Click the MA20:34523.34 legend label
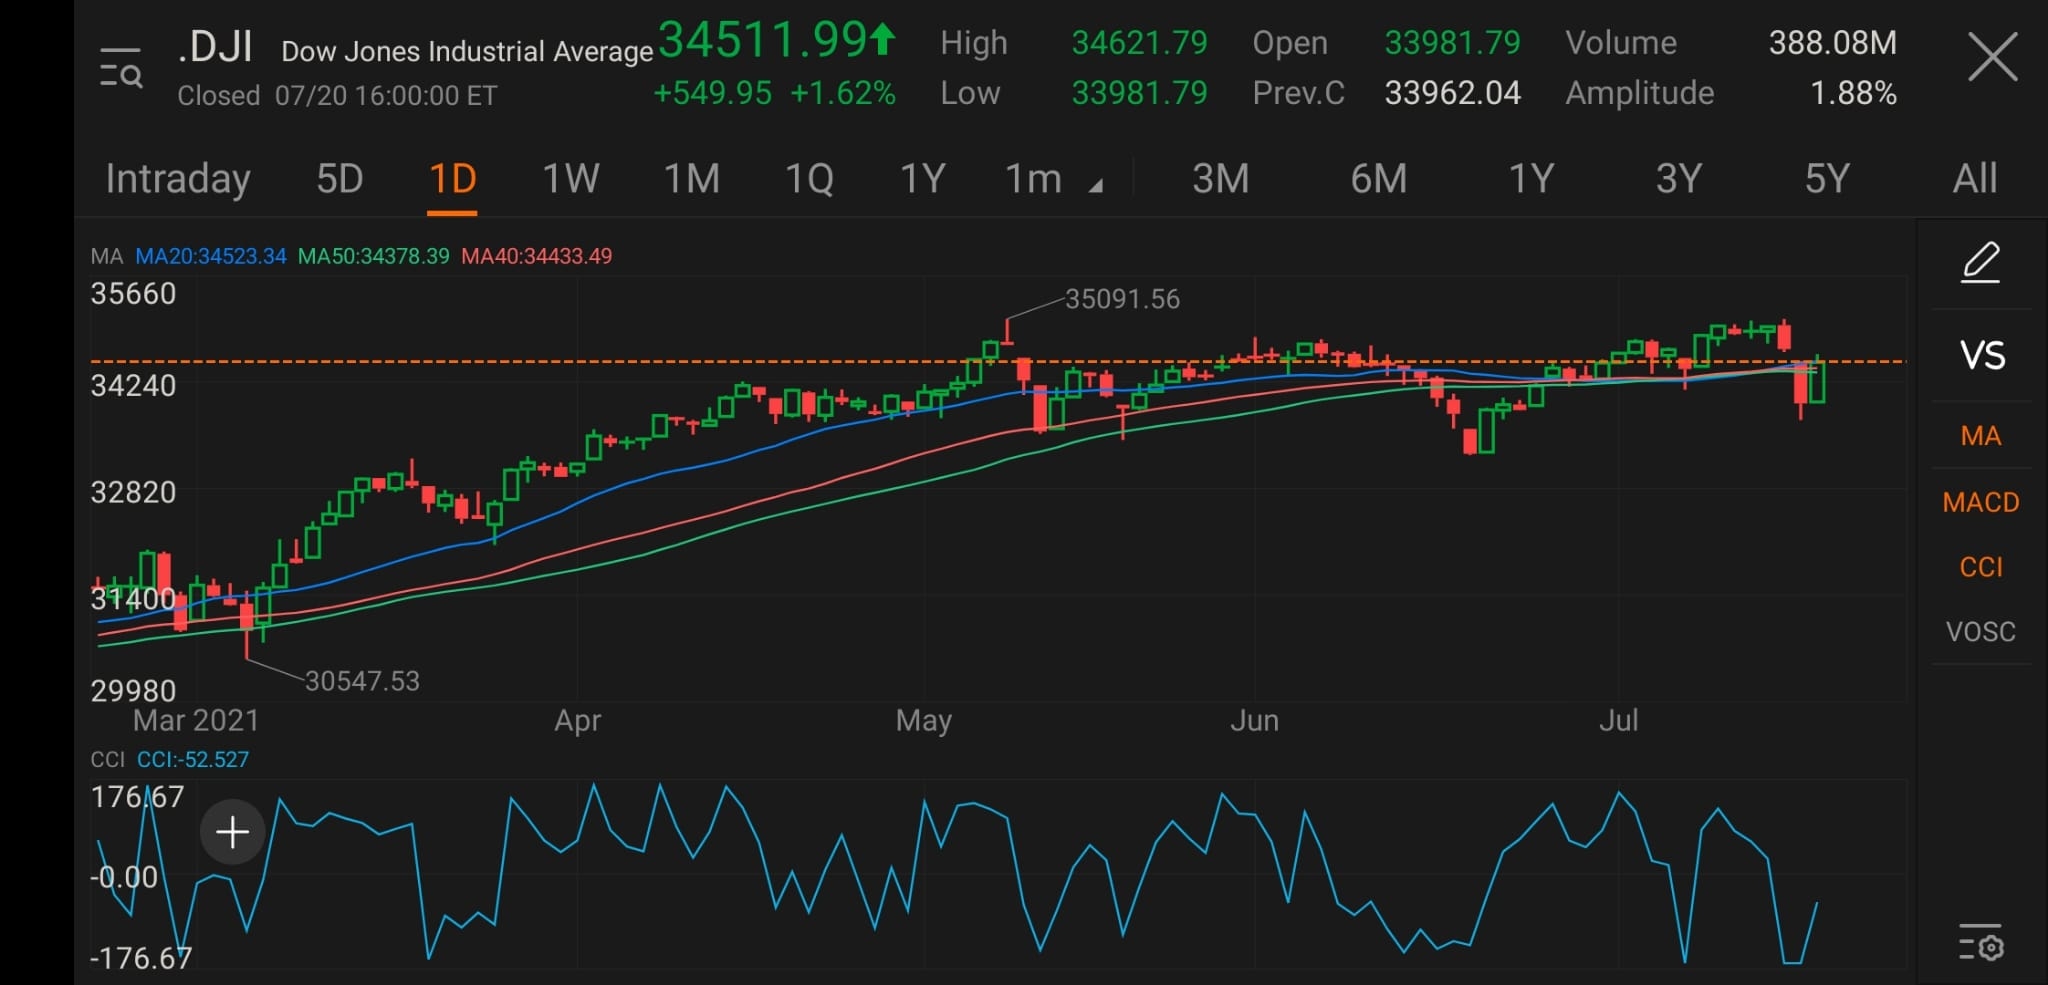The height and width of the screenshot is (985, 2048). pyautogui.click(x=211, y=256)
